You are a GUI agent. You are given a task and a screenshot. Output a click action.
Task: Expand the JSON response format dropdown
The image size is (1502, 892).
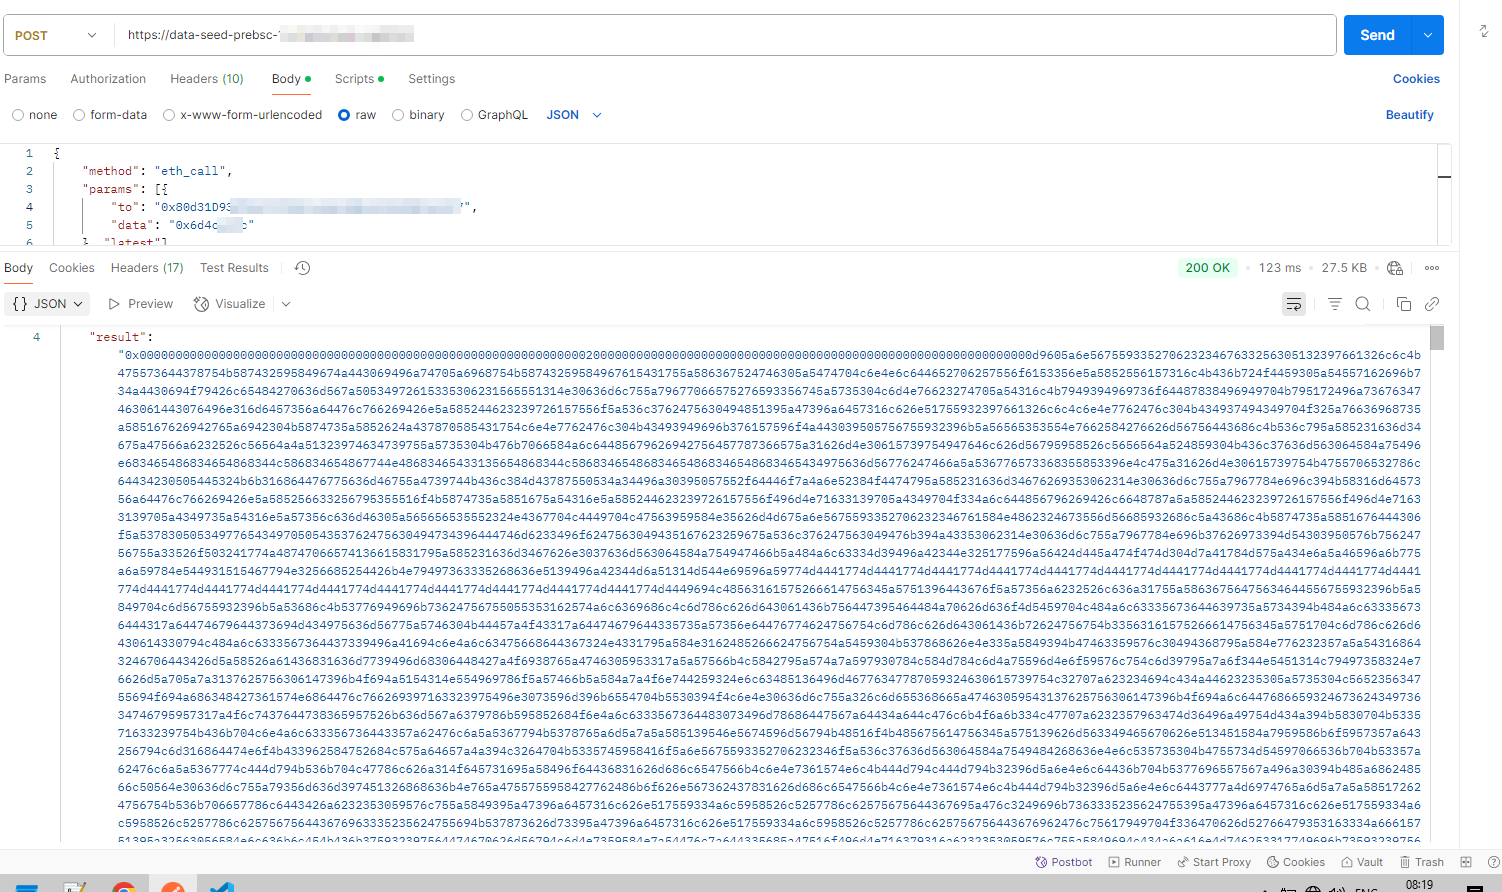pos(49,304)
